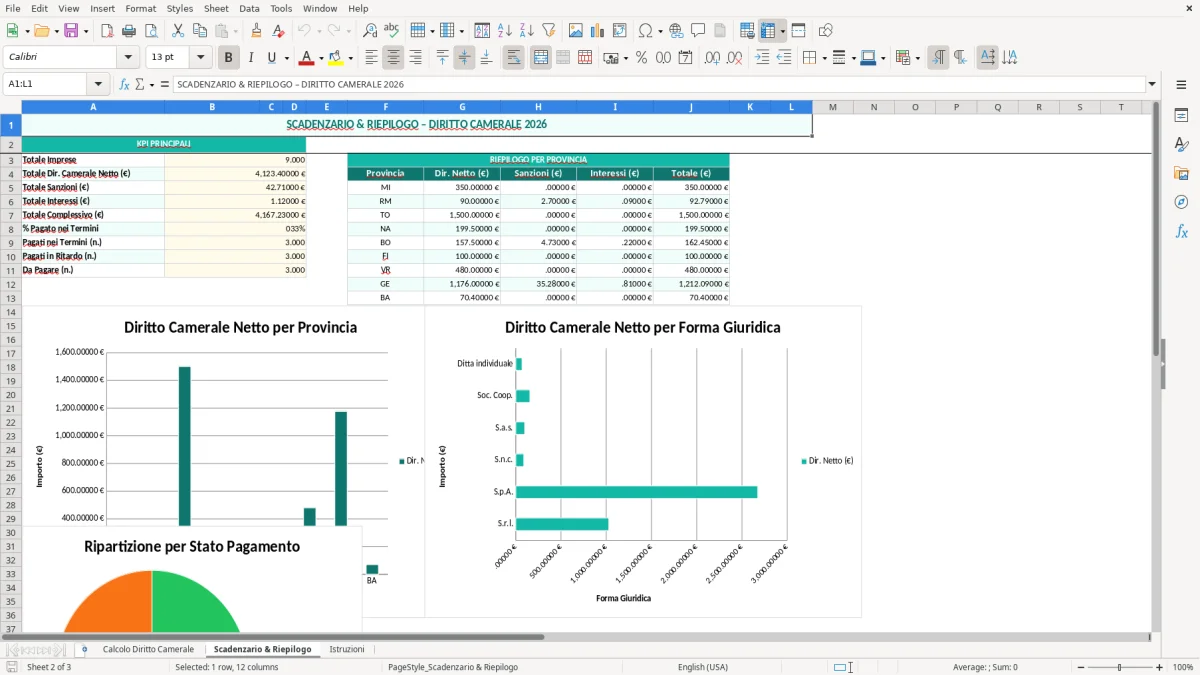Viewport: 1200px width, 675px height.
Task: Open the Borders dropdown arrow
Action: [823, 58]
